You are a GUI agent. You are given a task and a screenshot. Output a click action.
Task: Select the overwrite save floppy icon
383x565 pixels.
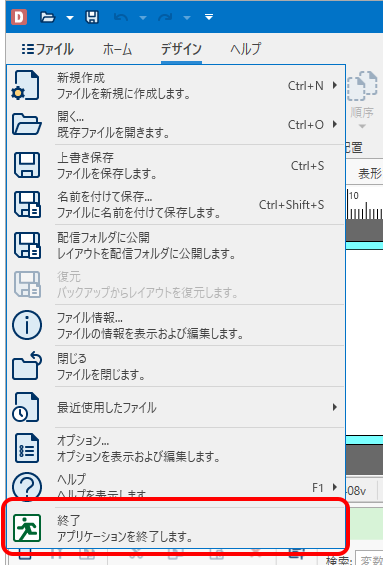click(27, 165)
